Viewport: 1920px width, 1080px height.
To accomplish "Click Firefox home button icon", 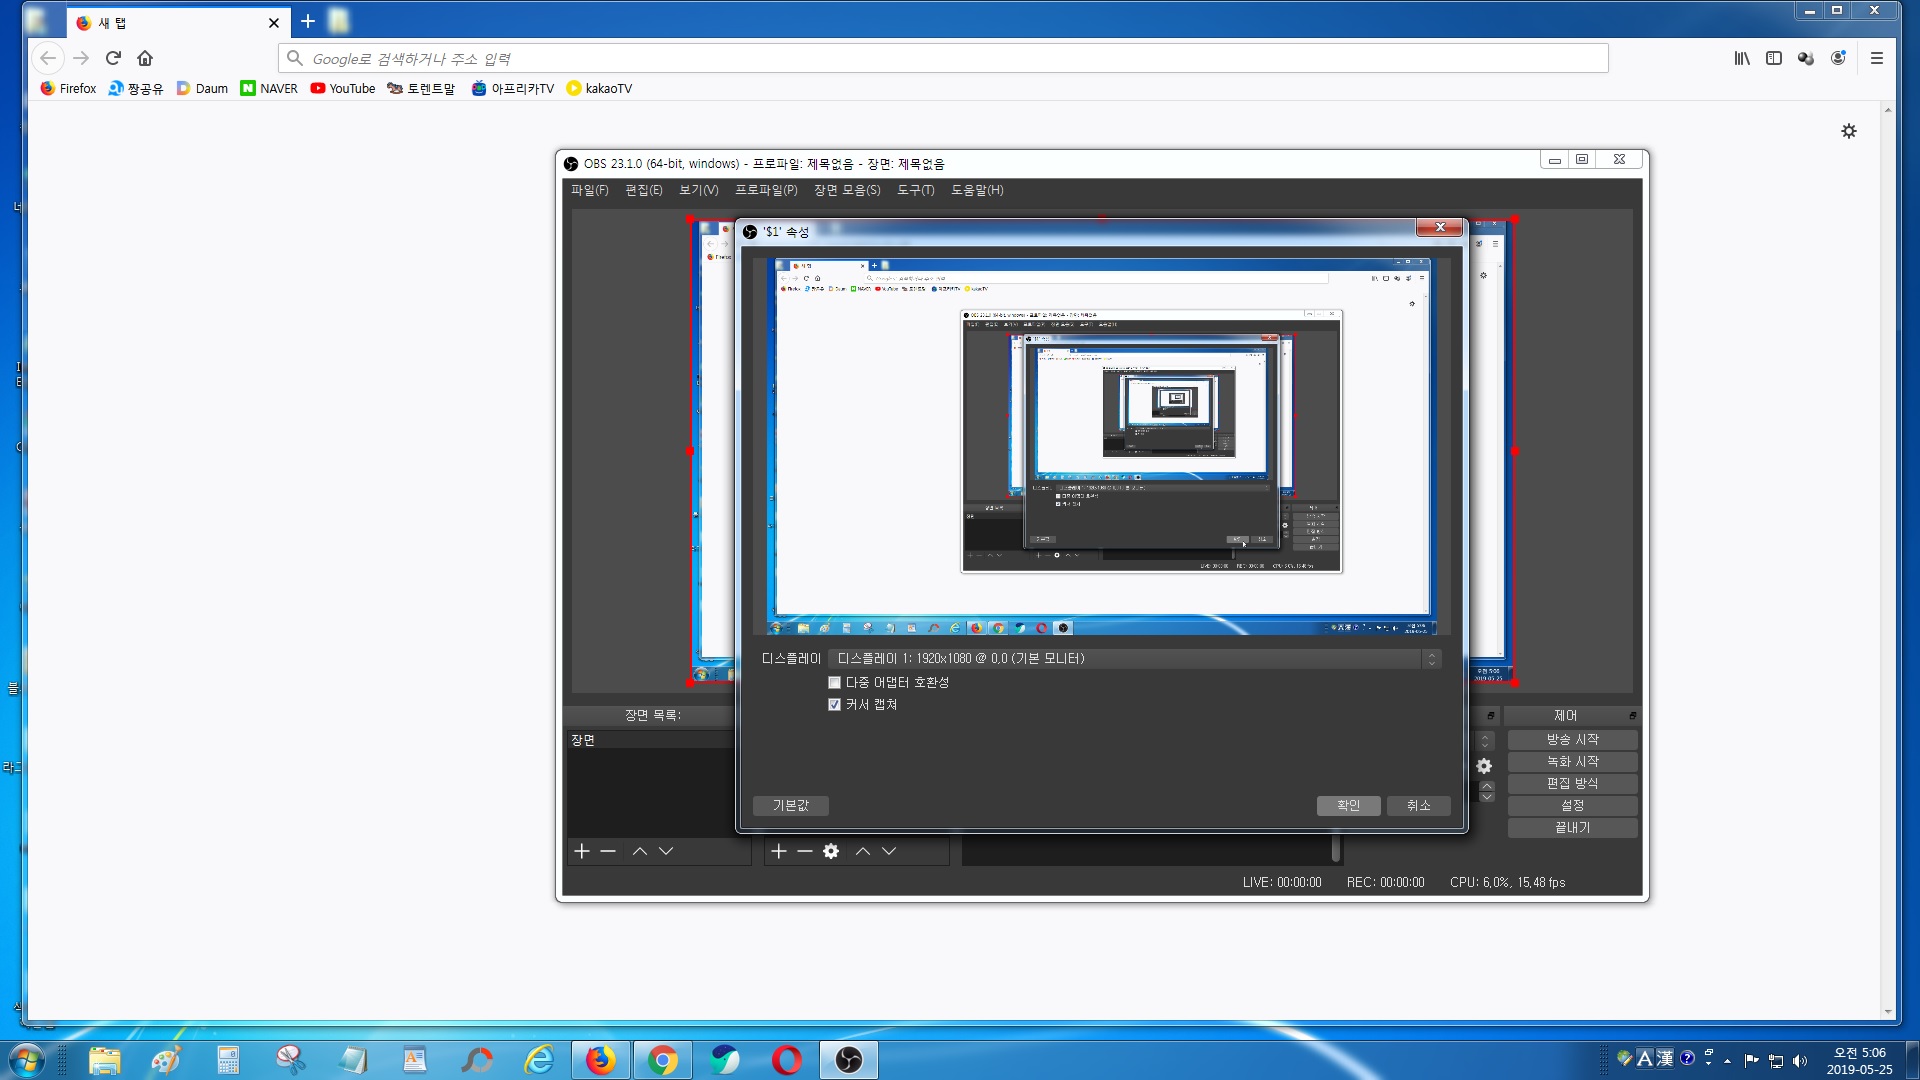I will click(x=145, y=58).
